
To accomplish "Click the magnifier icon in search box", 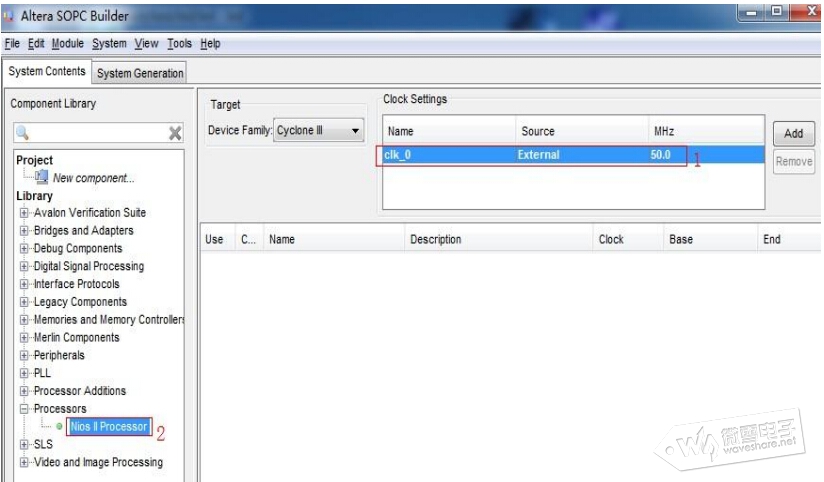I will pos(22,133).
